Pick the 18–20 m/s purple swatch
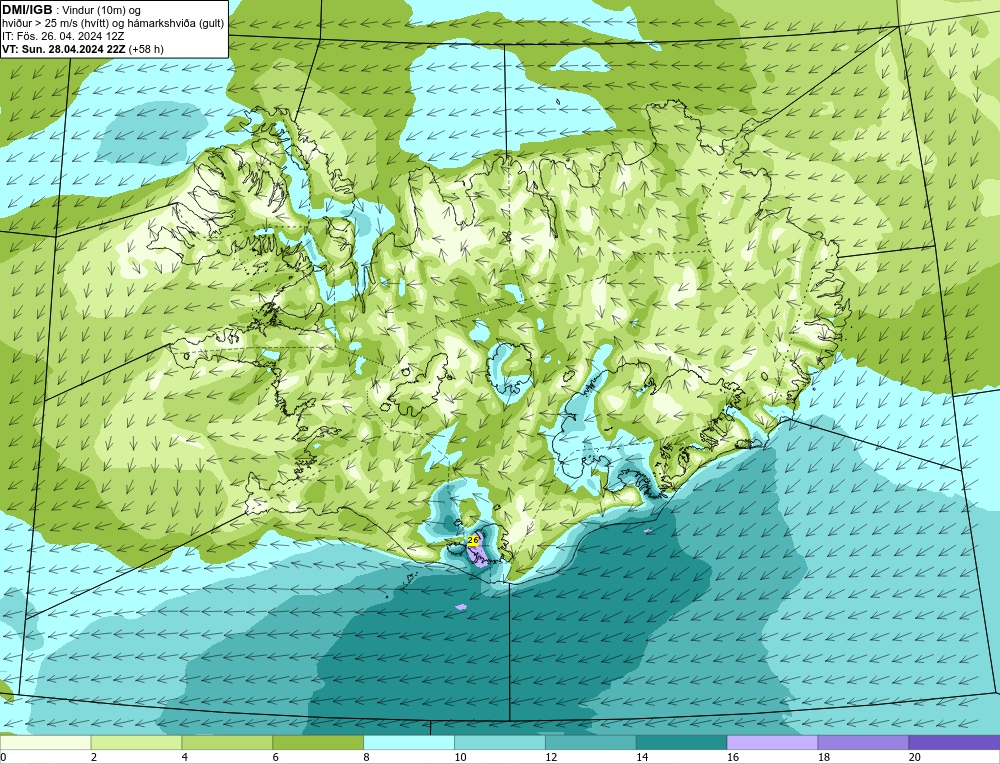 (x=863, y=742)
